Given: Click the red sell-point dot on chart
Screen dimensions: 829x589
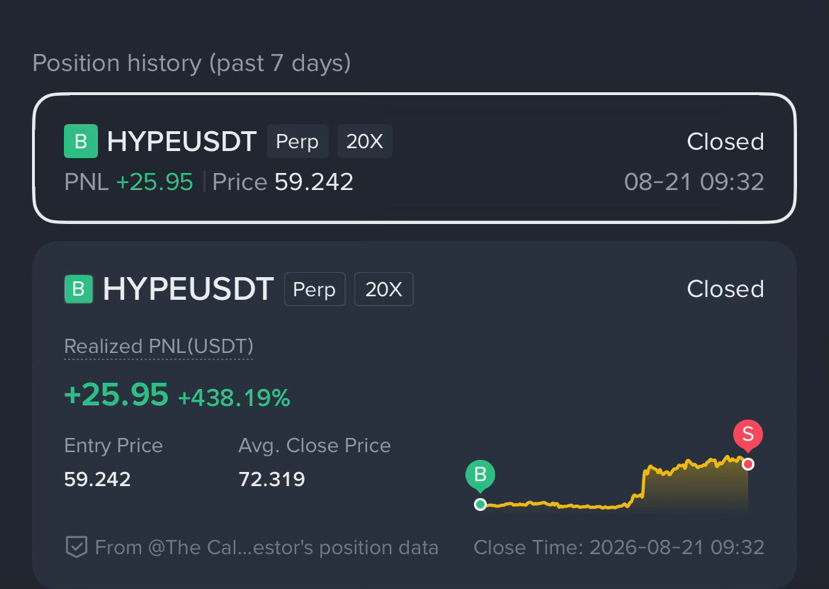Looking at the screenshot, I should 748,464.
